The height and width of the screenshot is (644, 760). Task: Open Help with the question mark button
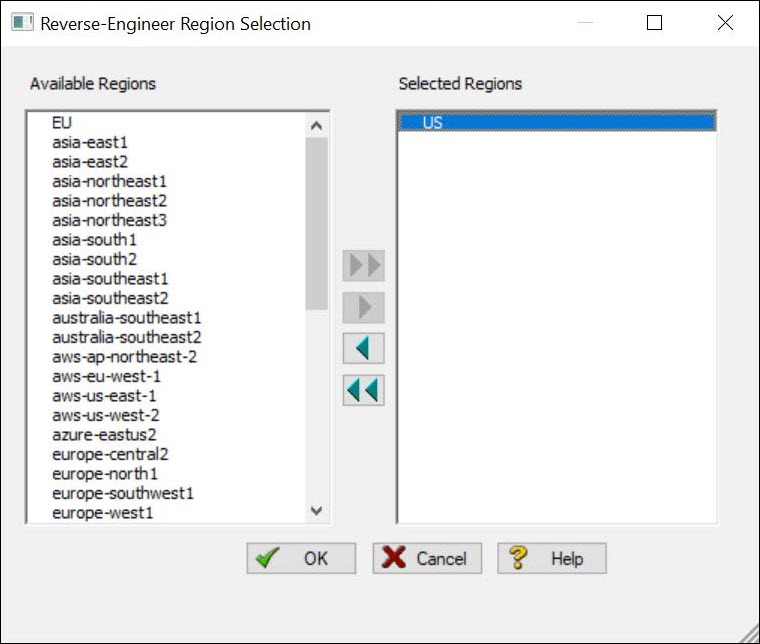[x=552, y=558]
